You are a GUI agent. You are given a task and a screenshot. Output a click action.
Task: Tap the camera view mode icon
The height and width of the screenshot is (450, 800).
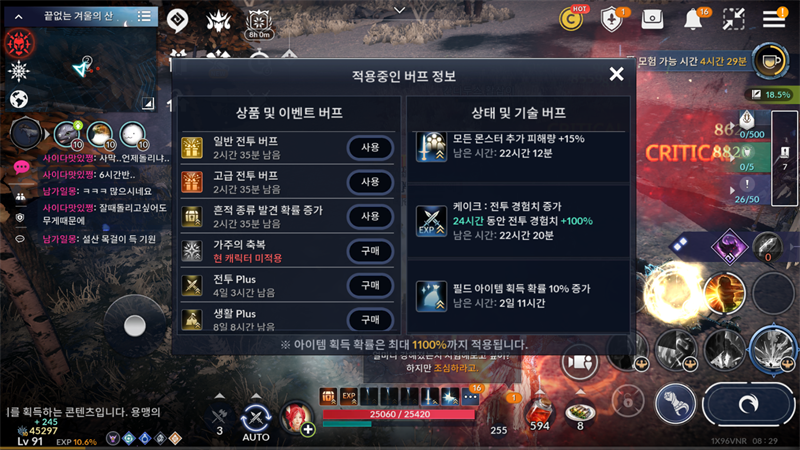tap(580, 362)
